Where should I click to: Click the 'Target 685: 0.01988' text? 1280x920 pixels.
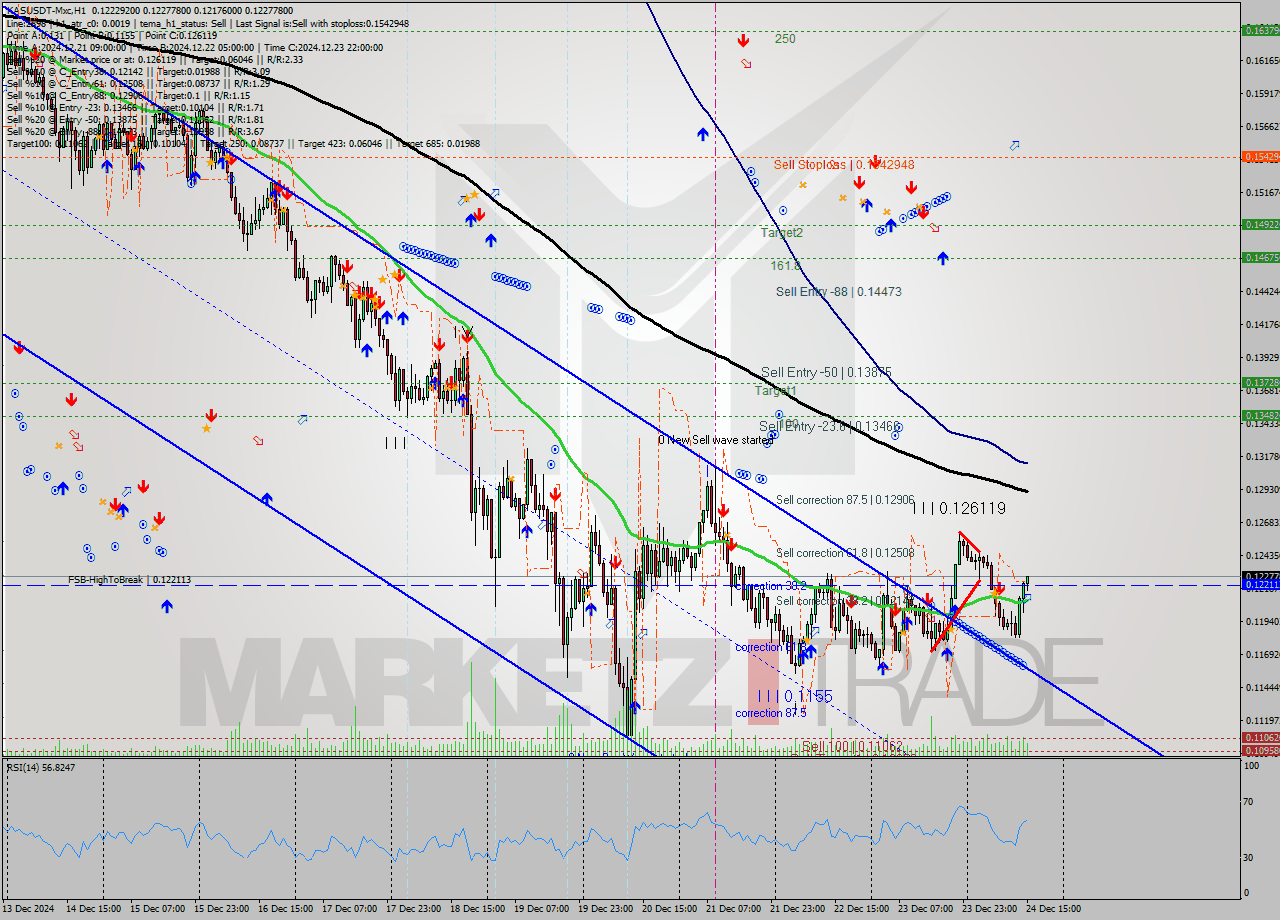coord(437,143)
